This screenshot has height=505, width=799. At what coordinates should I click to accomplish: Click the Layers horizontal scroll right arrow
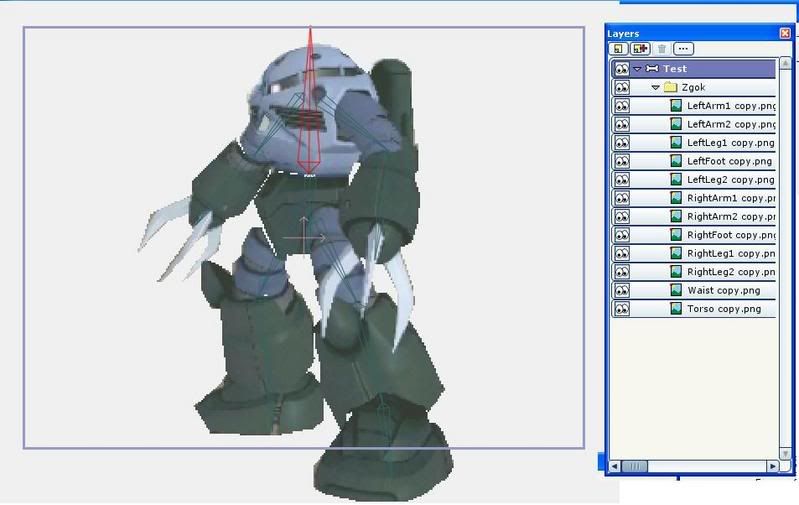pyautogui.click(x=773, y=466)
